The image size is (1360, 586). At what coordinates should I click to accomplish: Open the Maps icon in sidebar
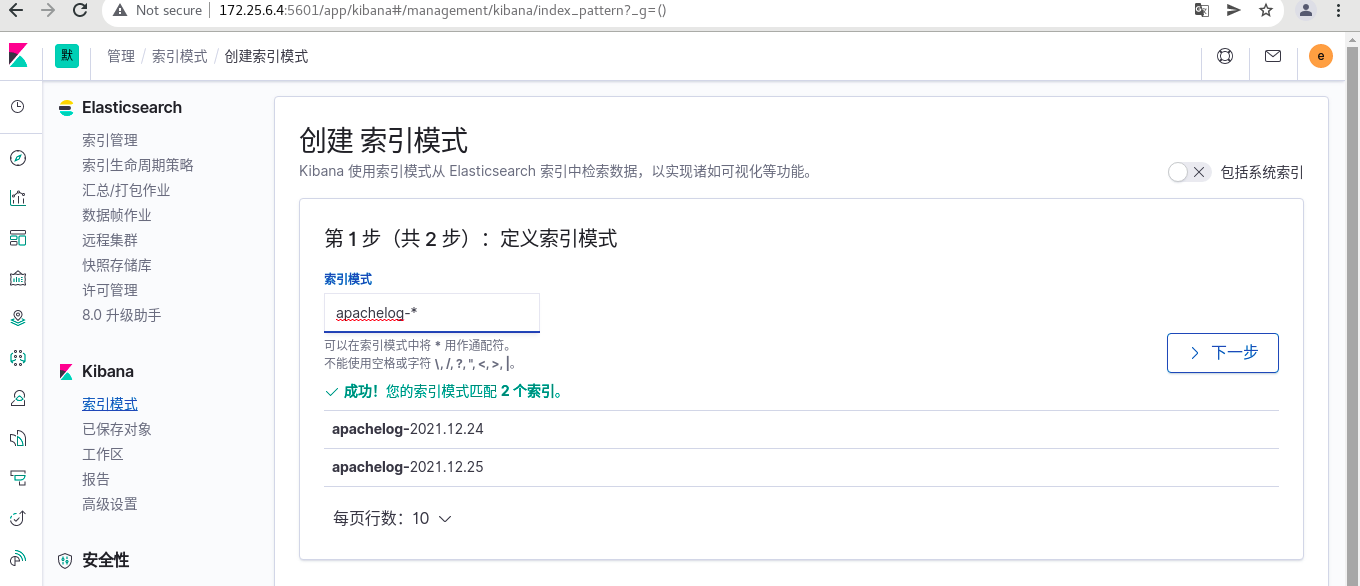click(x=18, y=318)
